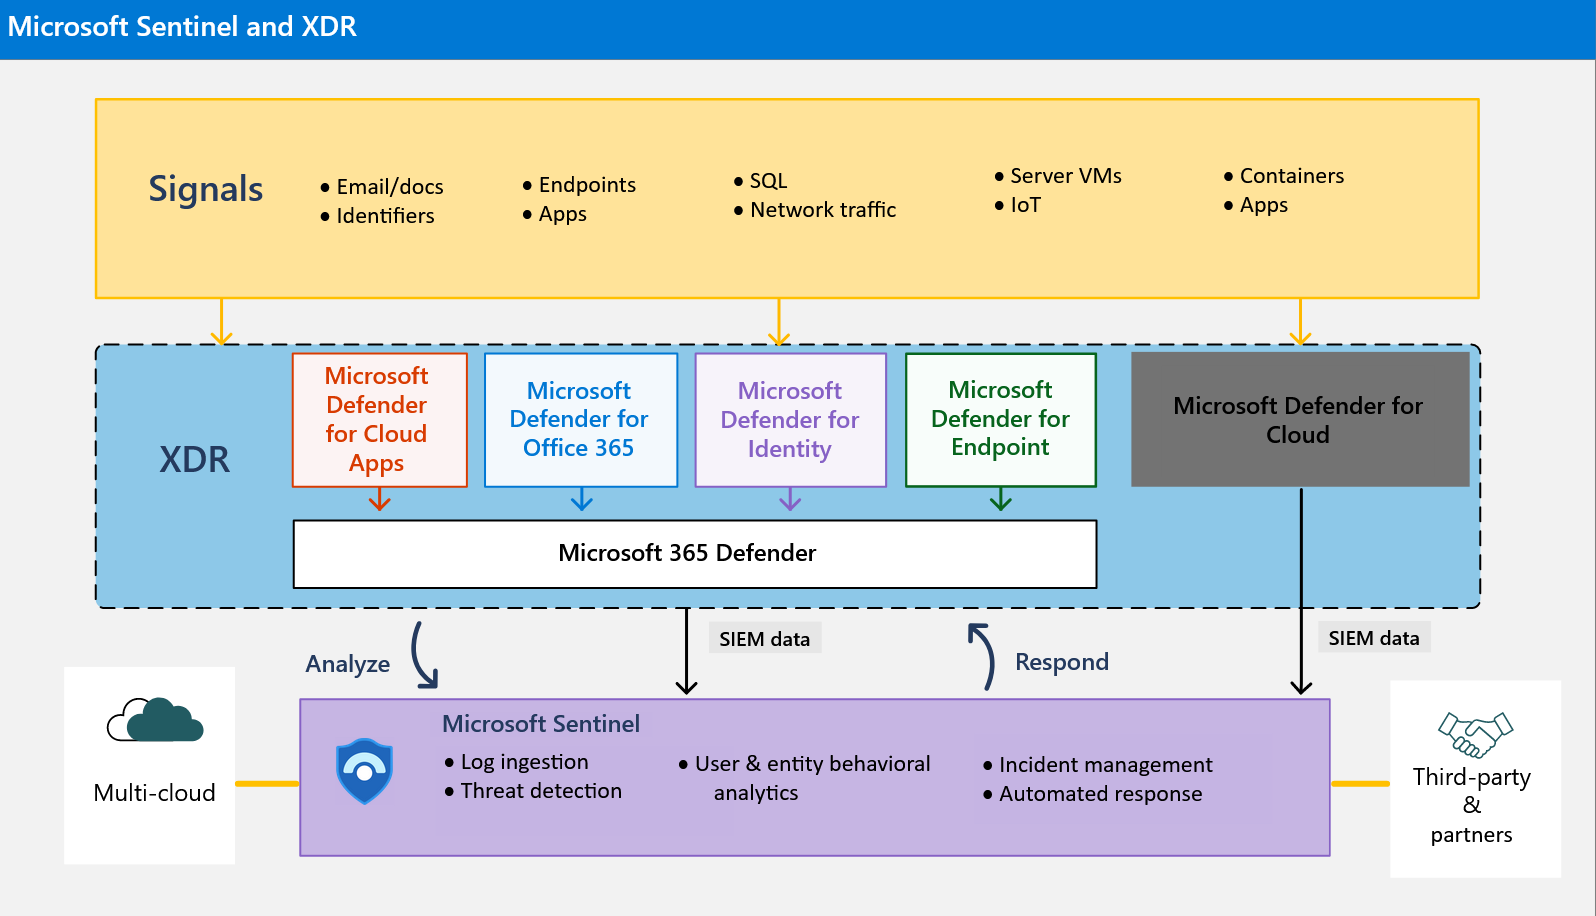
Task: Click the IoT signal bullet
Action: pyautogui.click(x=1018, y=205)
